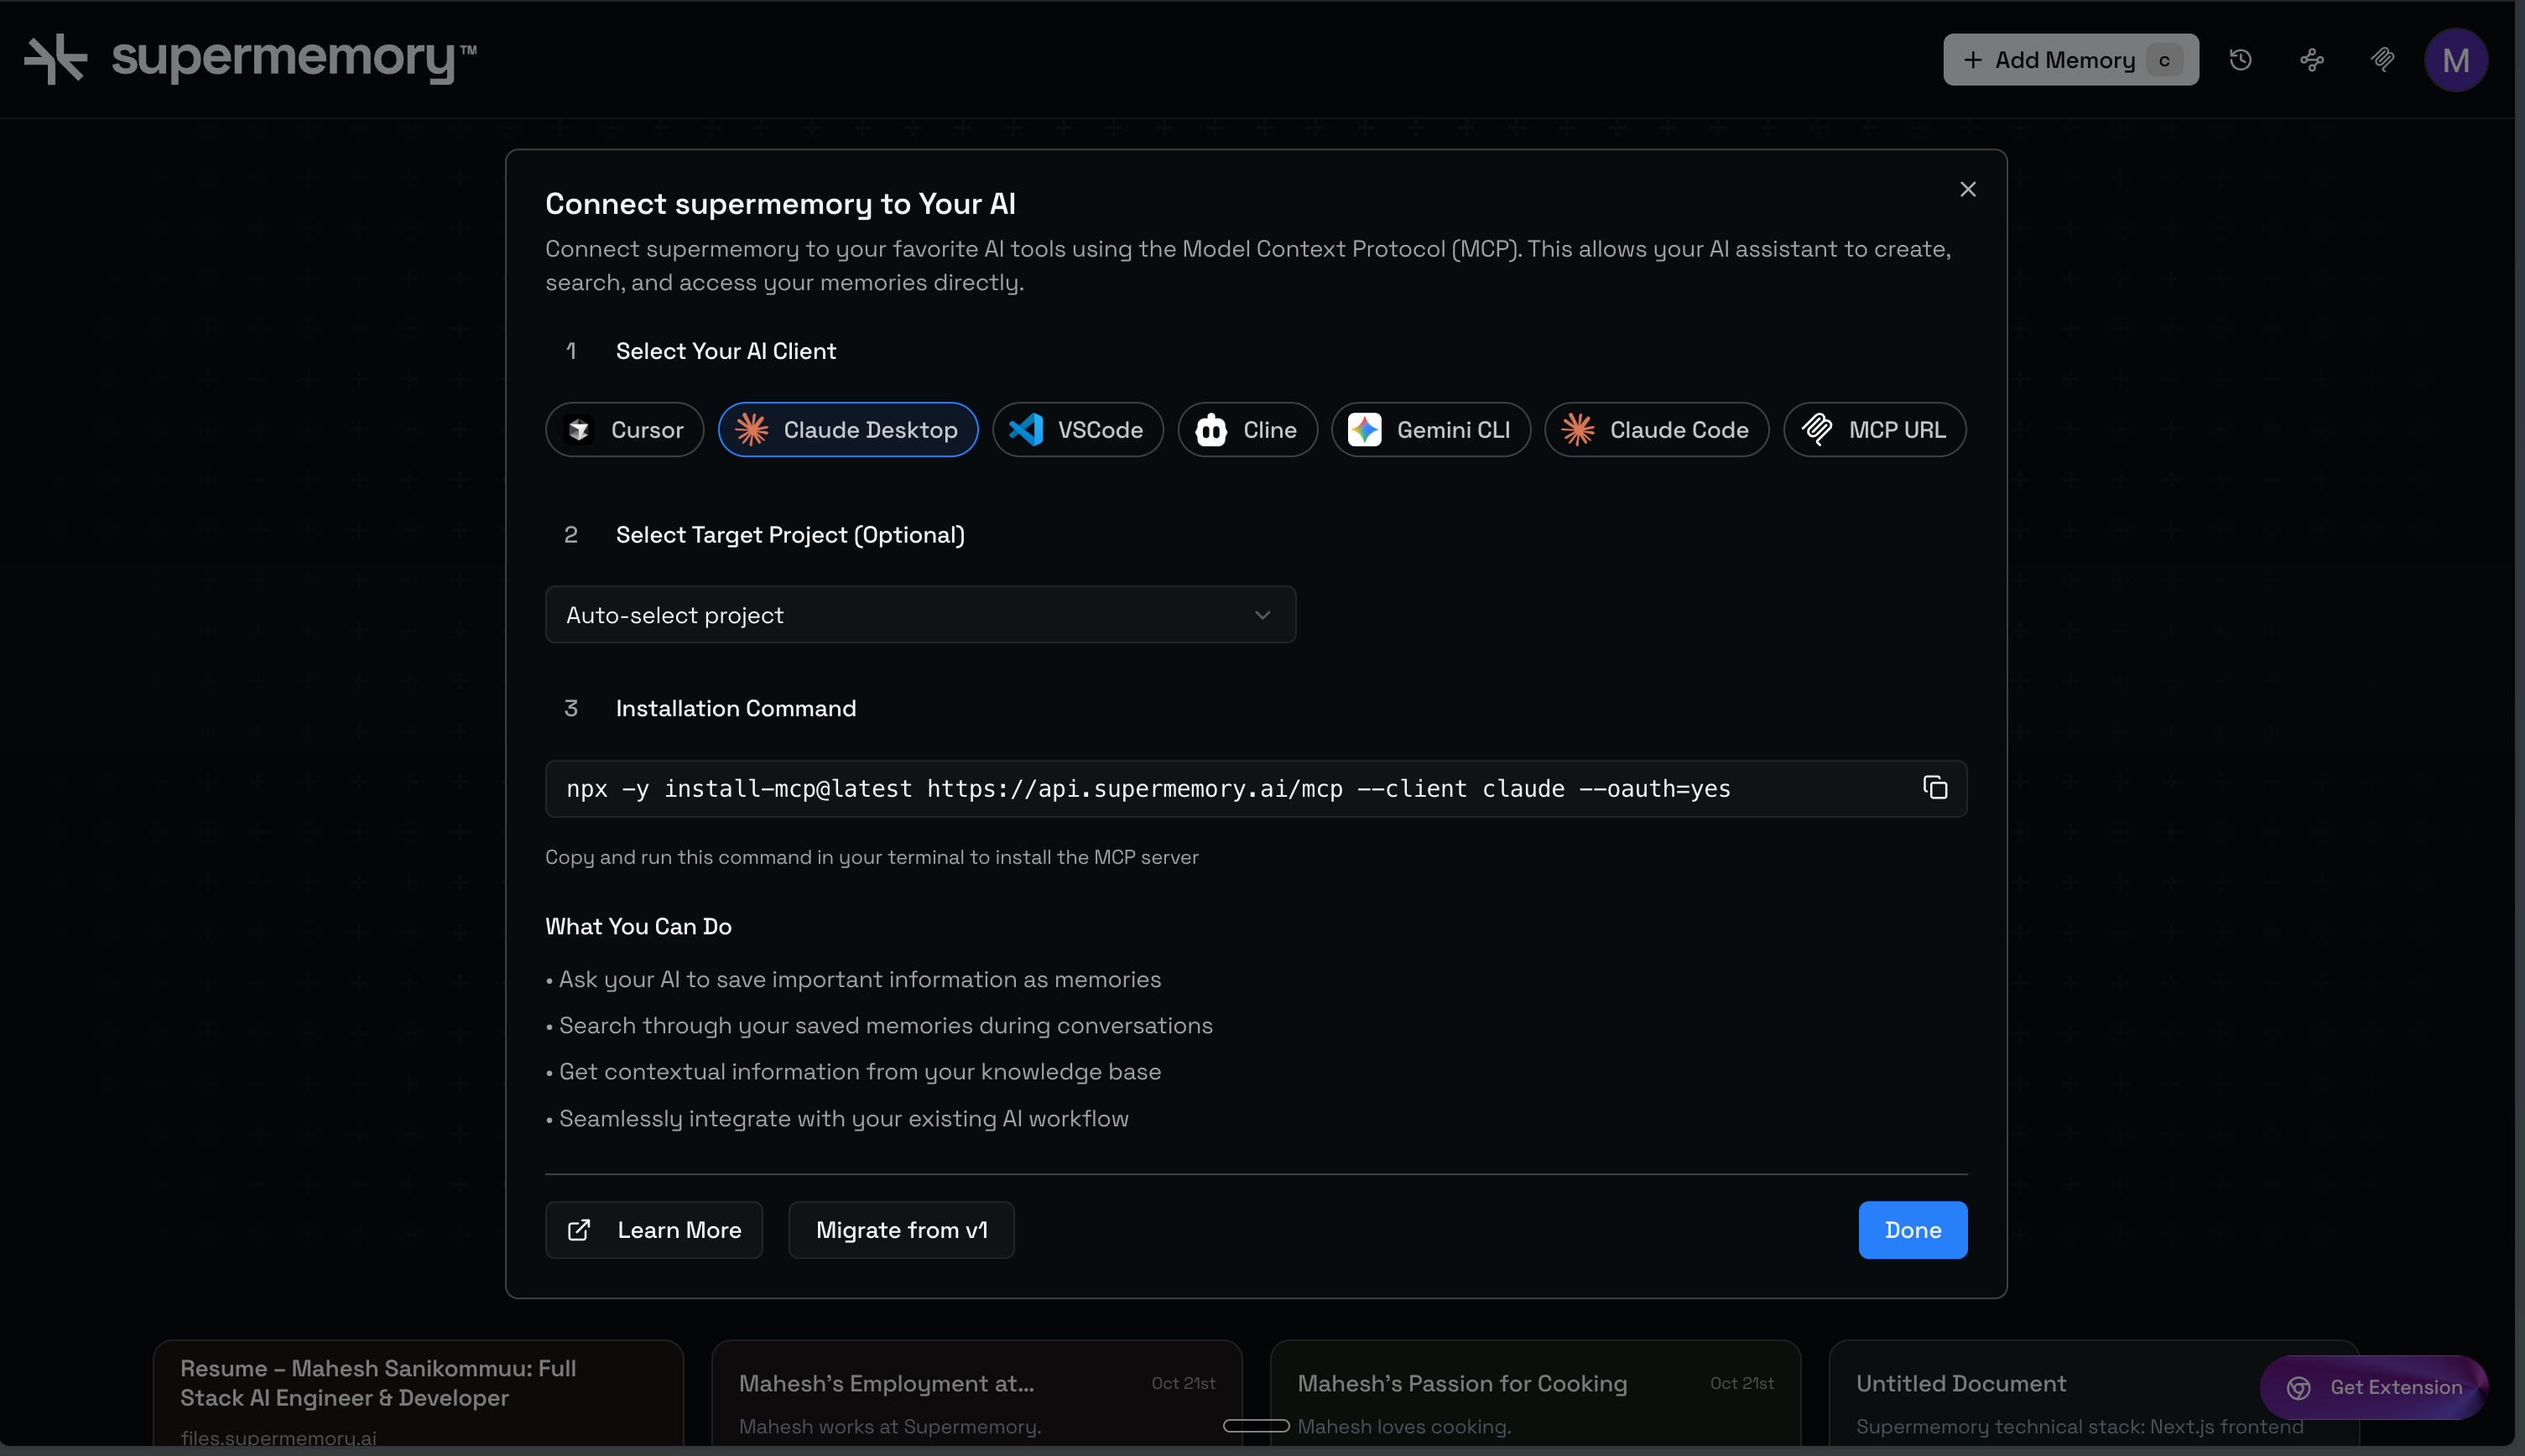Pick Cline as the AI client
Image resolution: width=2525 pixels, height=1456 pixels.
1247,430
